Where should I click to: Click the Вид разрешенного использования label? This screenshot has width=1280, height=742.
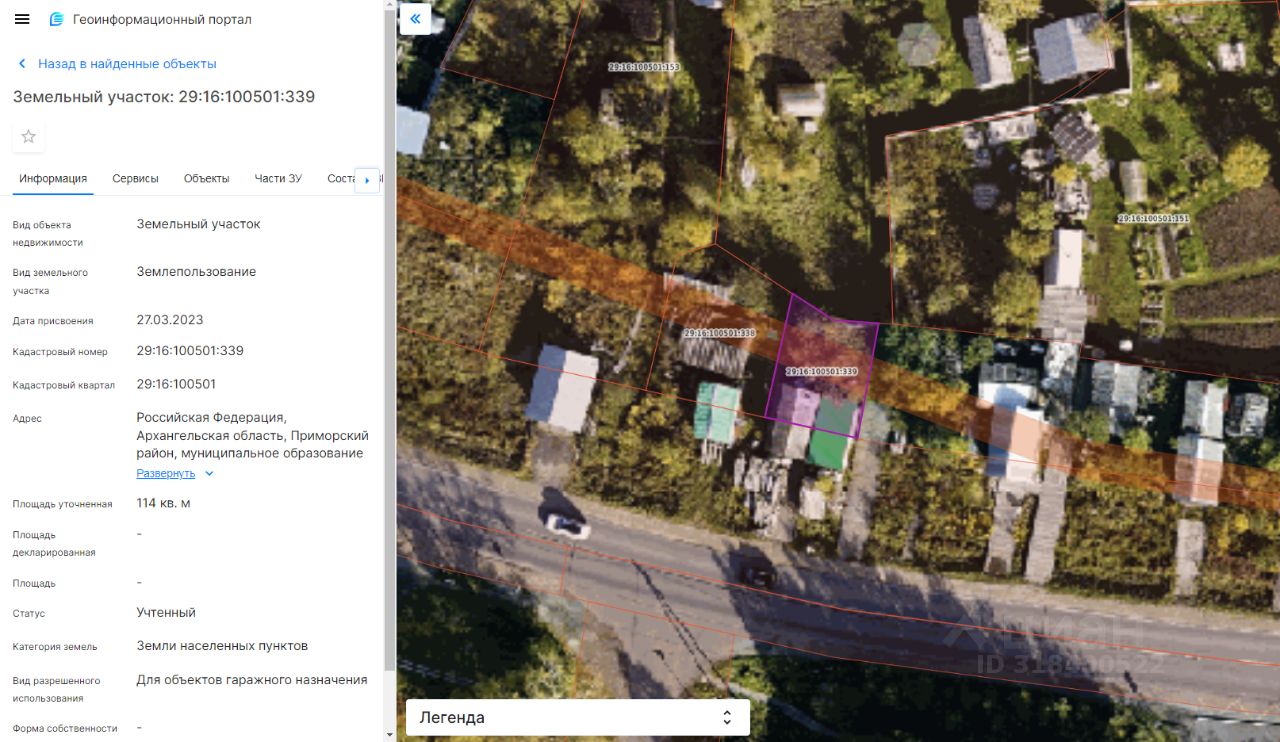click(x=57, y=690)
